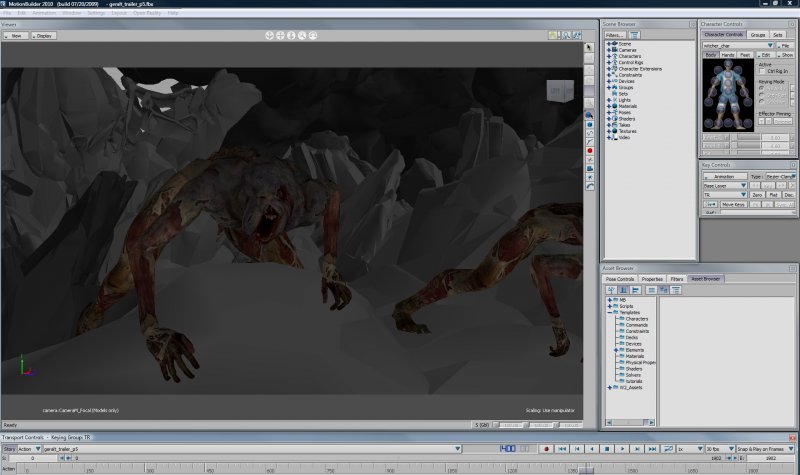This screenshot has width=800, height=475.
Task: Open the viewer's View menu button
Action: pyautogui.click(x=15, y=36)
